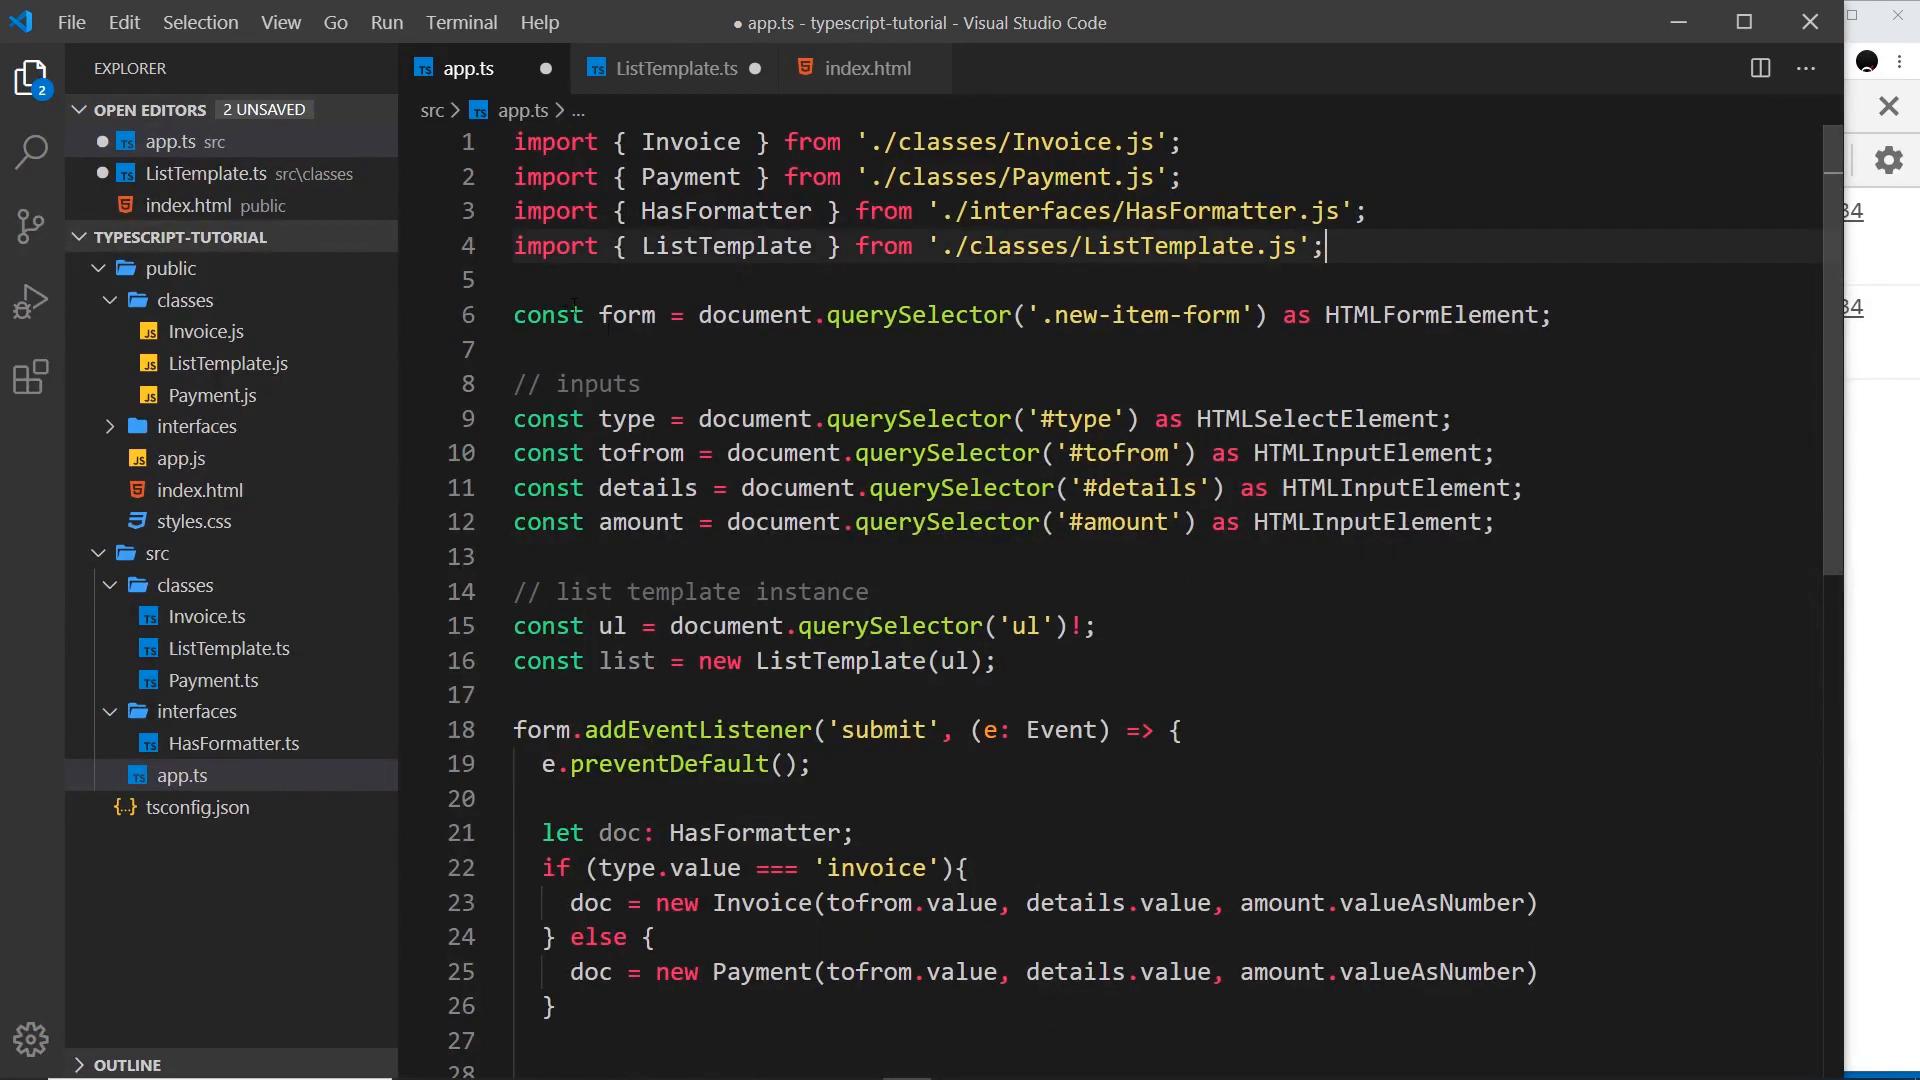Image resolution: width=1920 pixels, height=1080 pixels.
Task: Collapse the classes folder under src
Action: coord(110,585)
